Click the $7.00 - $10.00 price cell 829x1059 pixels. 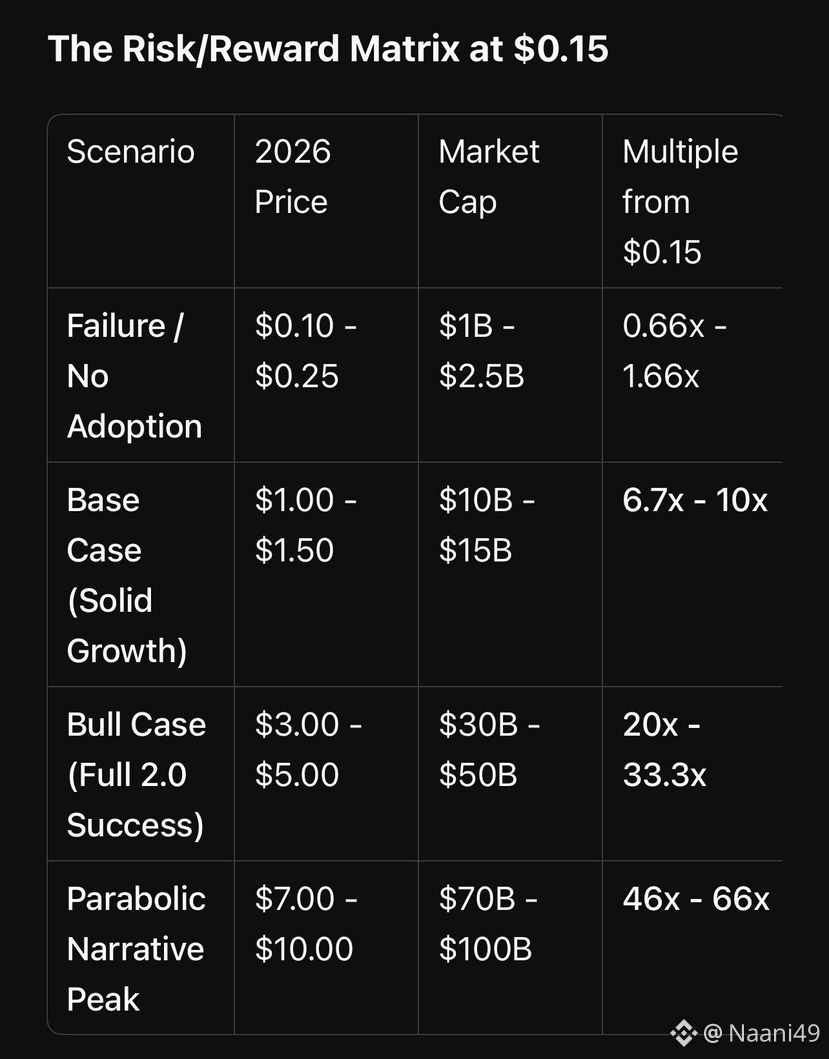[x=305, y=923]
